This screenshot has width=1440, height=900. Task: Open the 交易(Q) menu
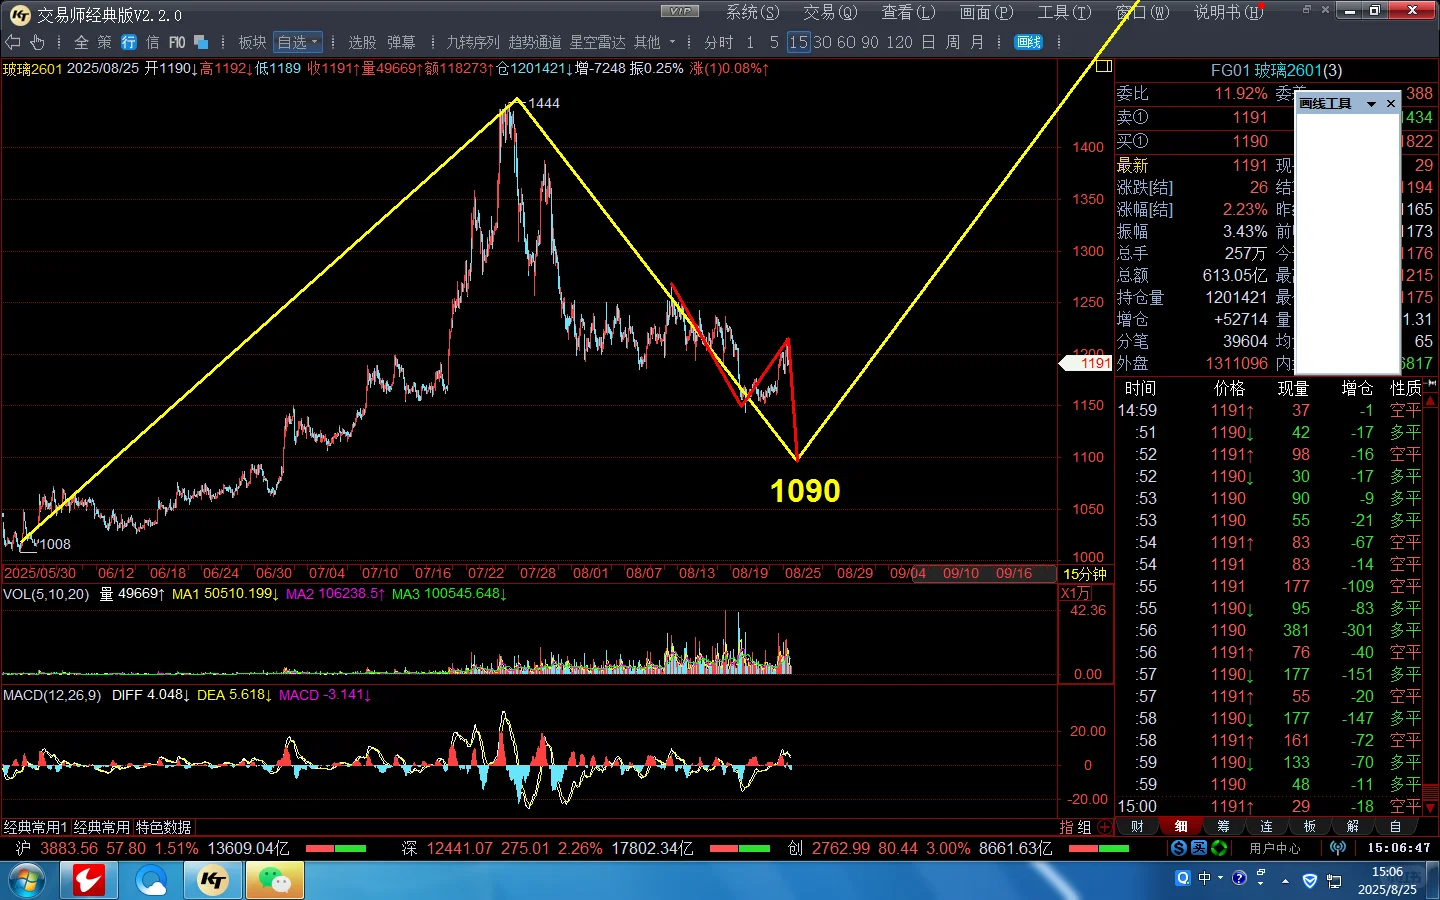point(830,12)
